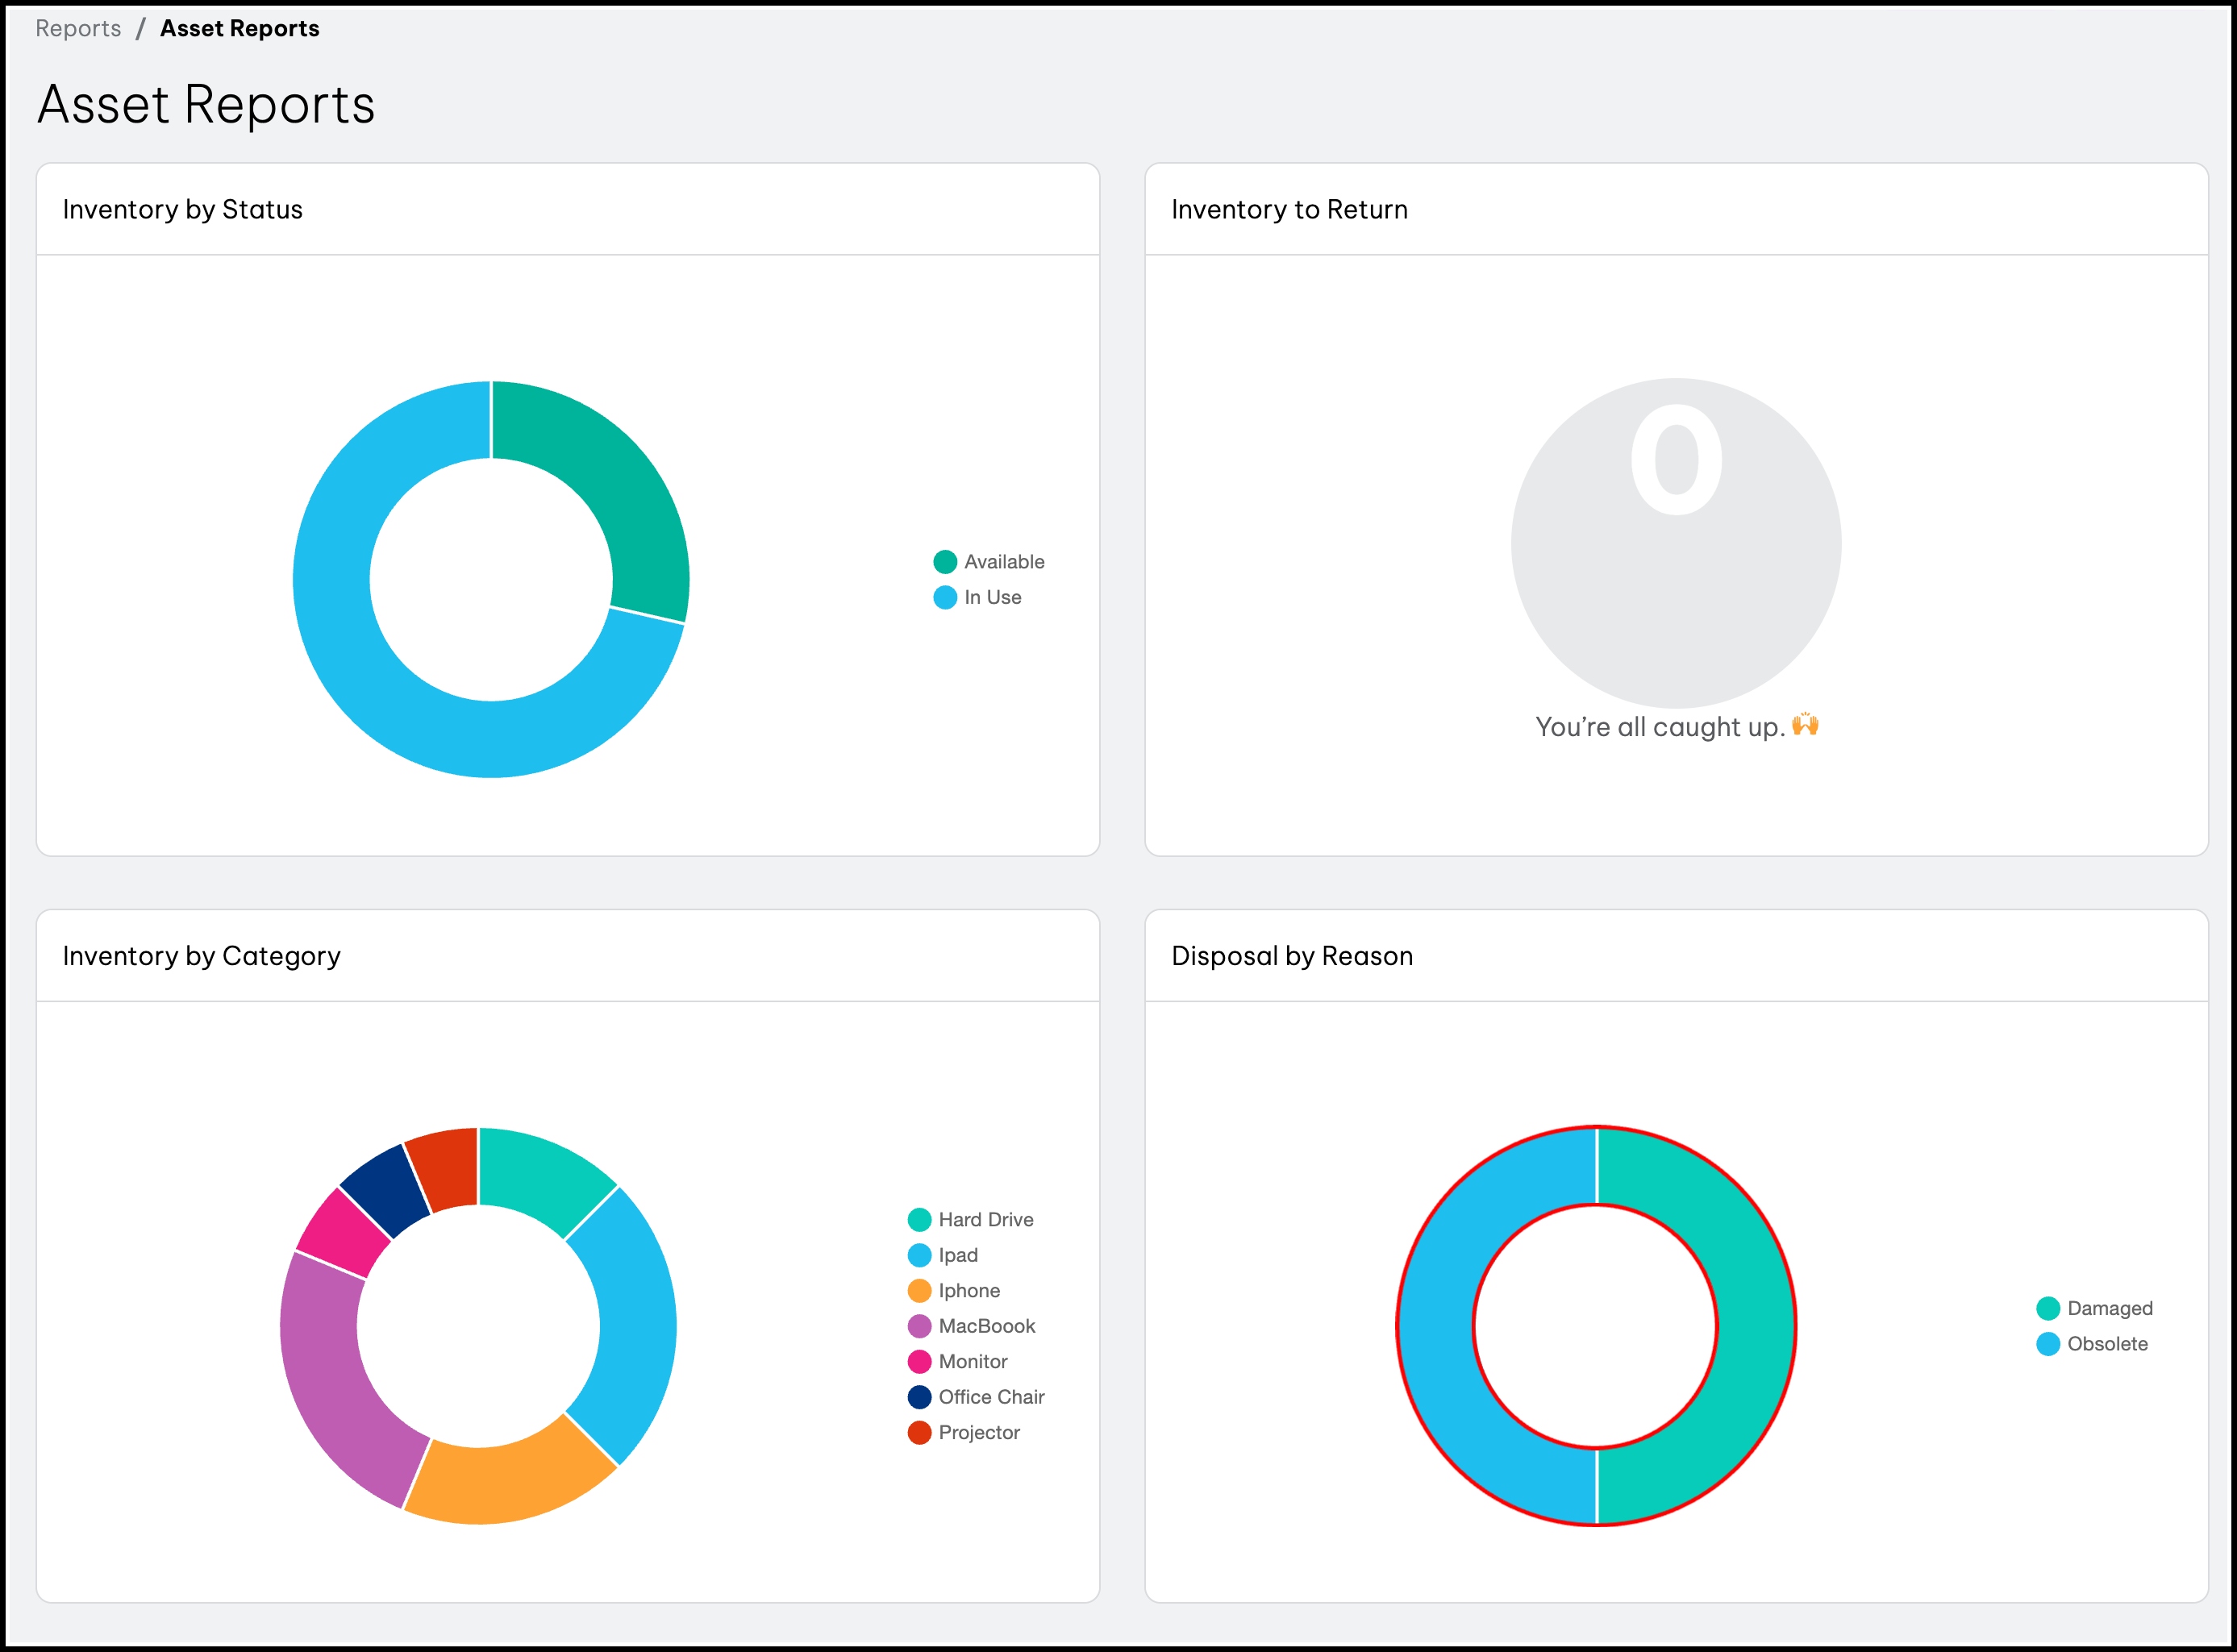
Task: Click the Office Chair legend dot
Action: click(919, 1397)
